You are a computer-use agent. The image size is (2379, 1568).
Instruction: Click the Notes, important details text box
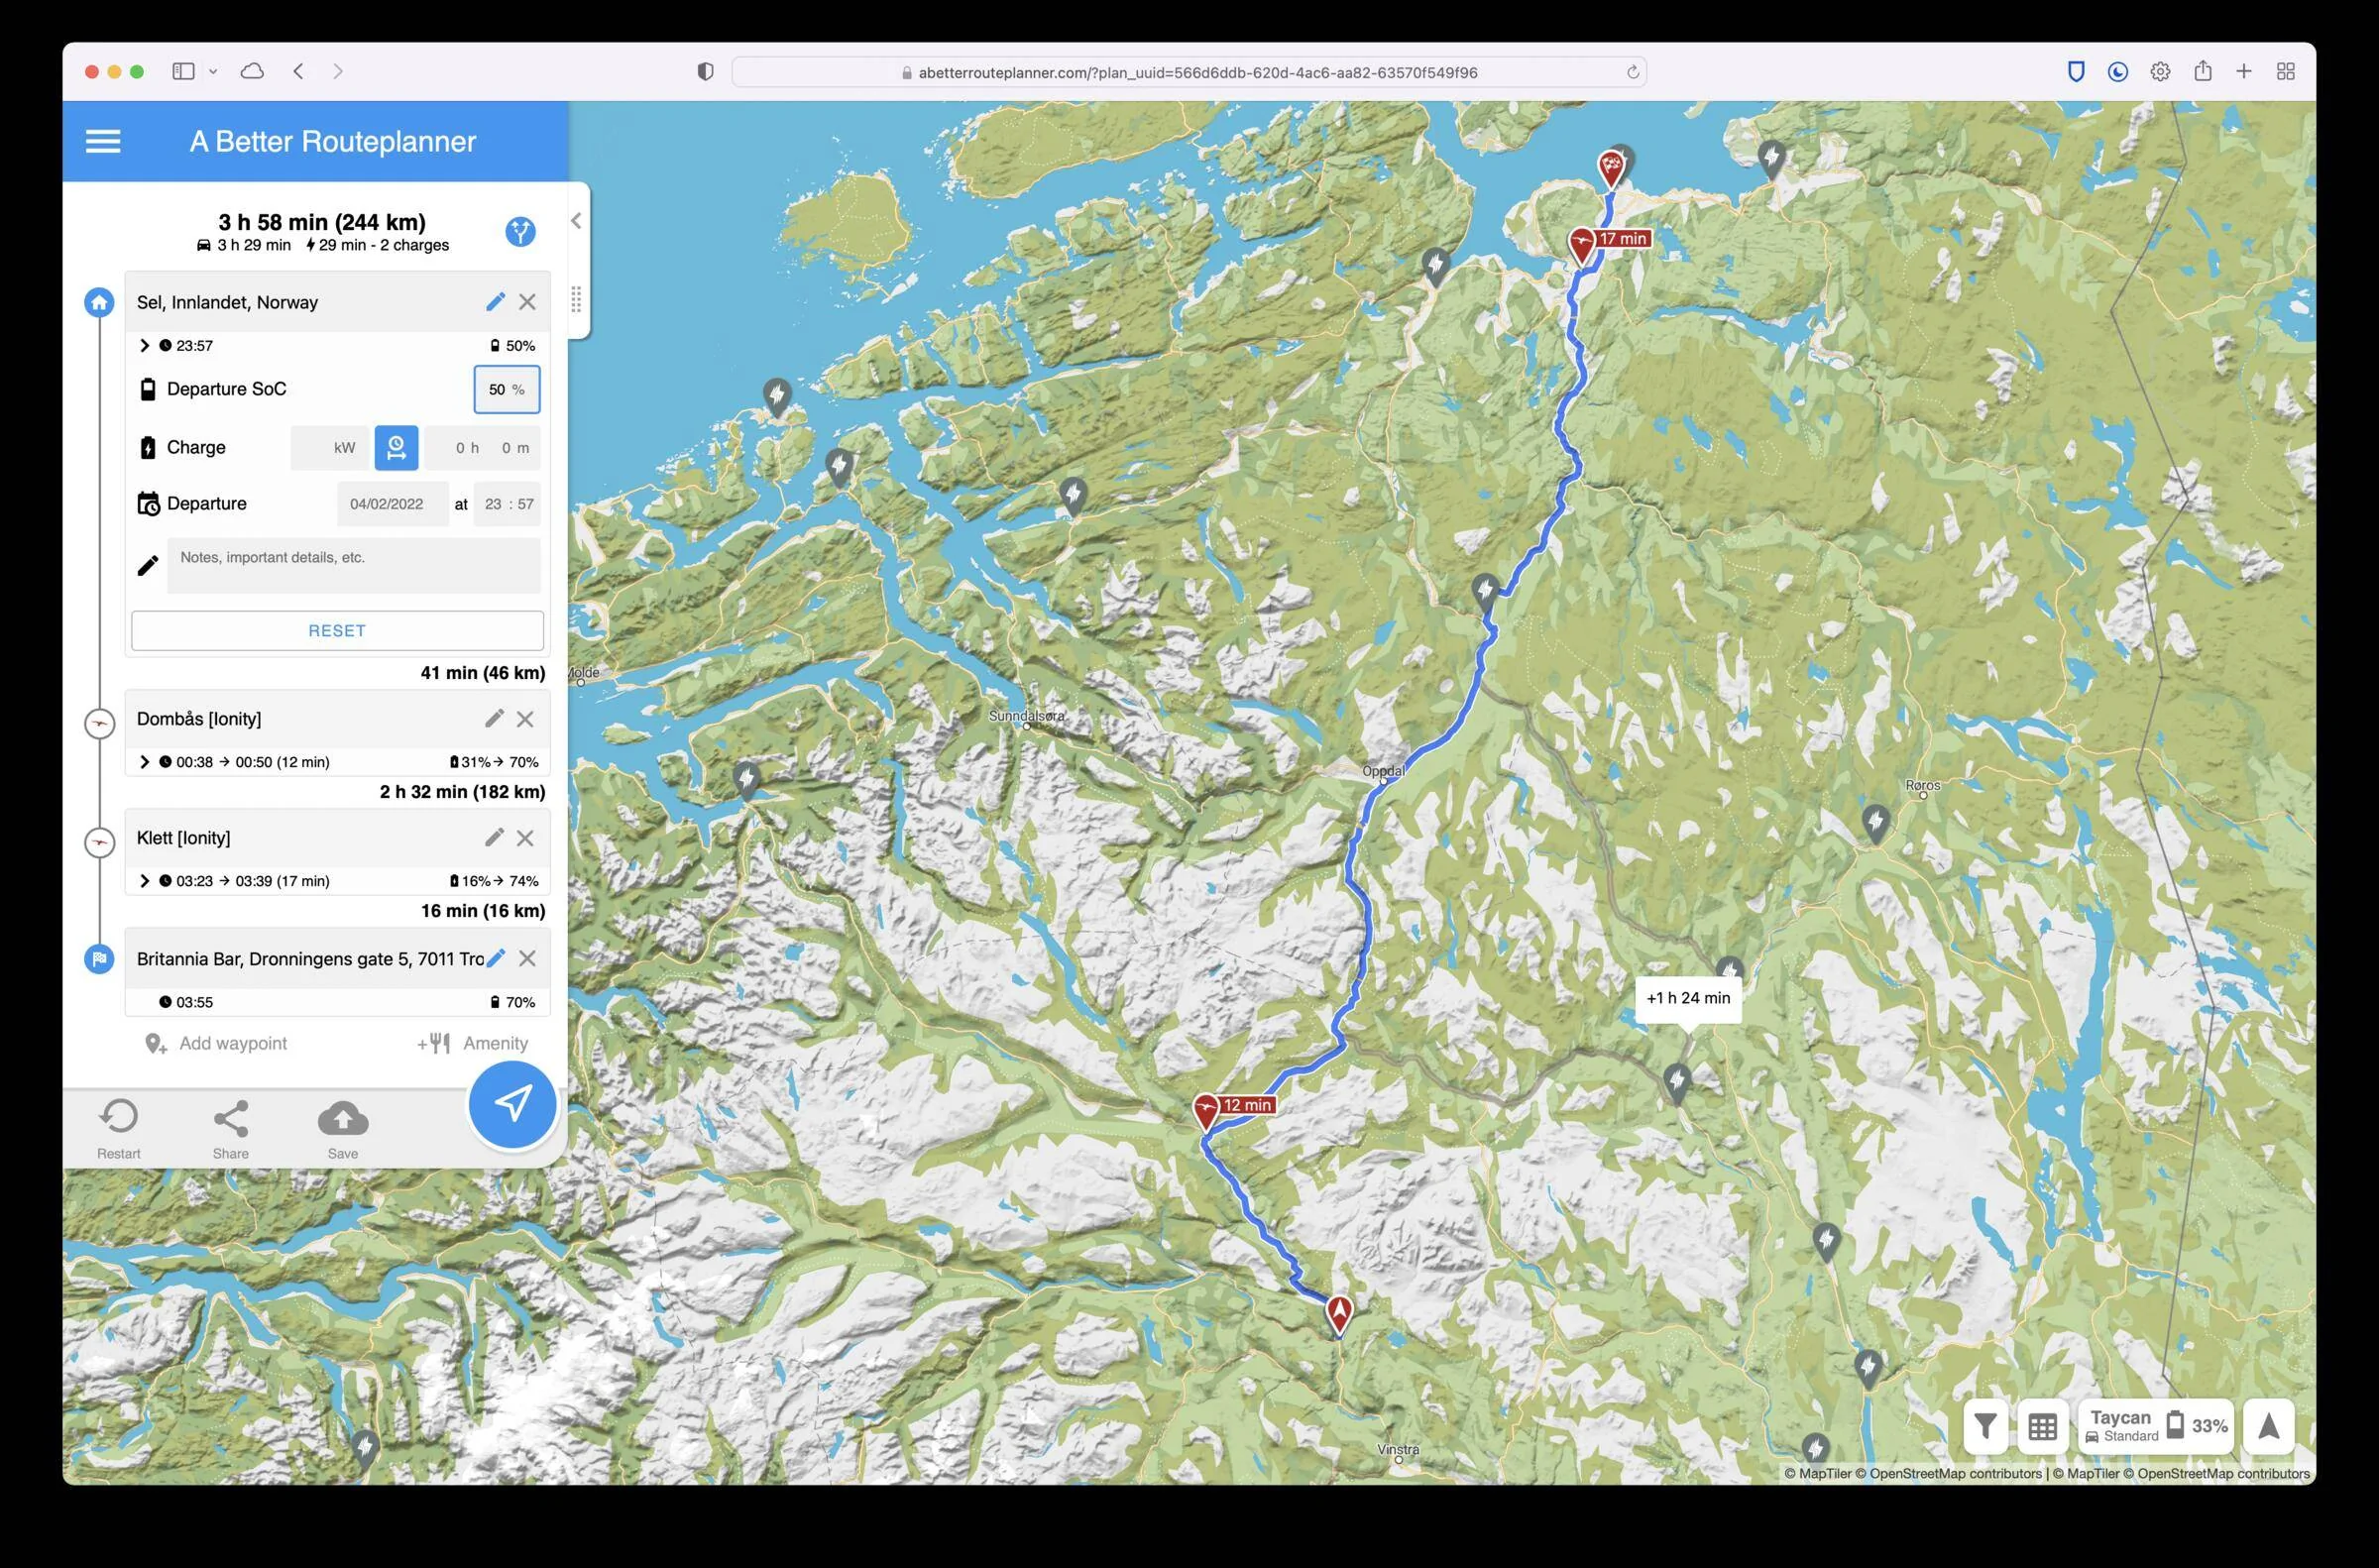point(354,566)
